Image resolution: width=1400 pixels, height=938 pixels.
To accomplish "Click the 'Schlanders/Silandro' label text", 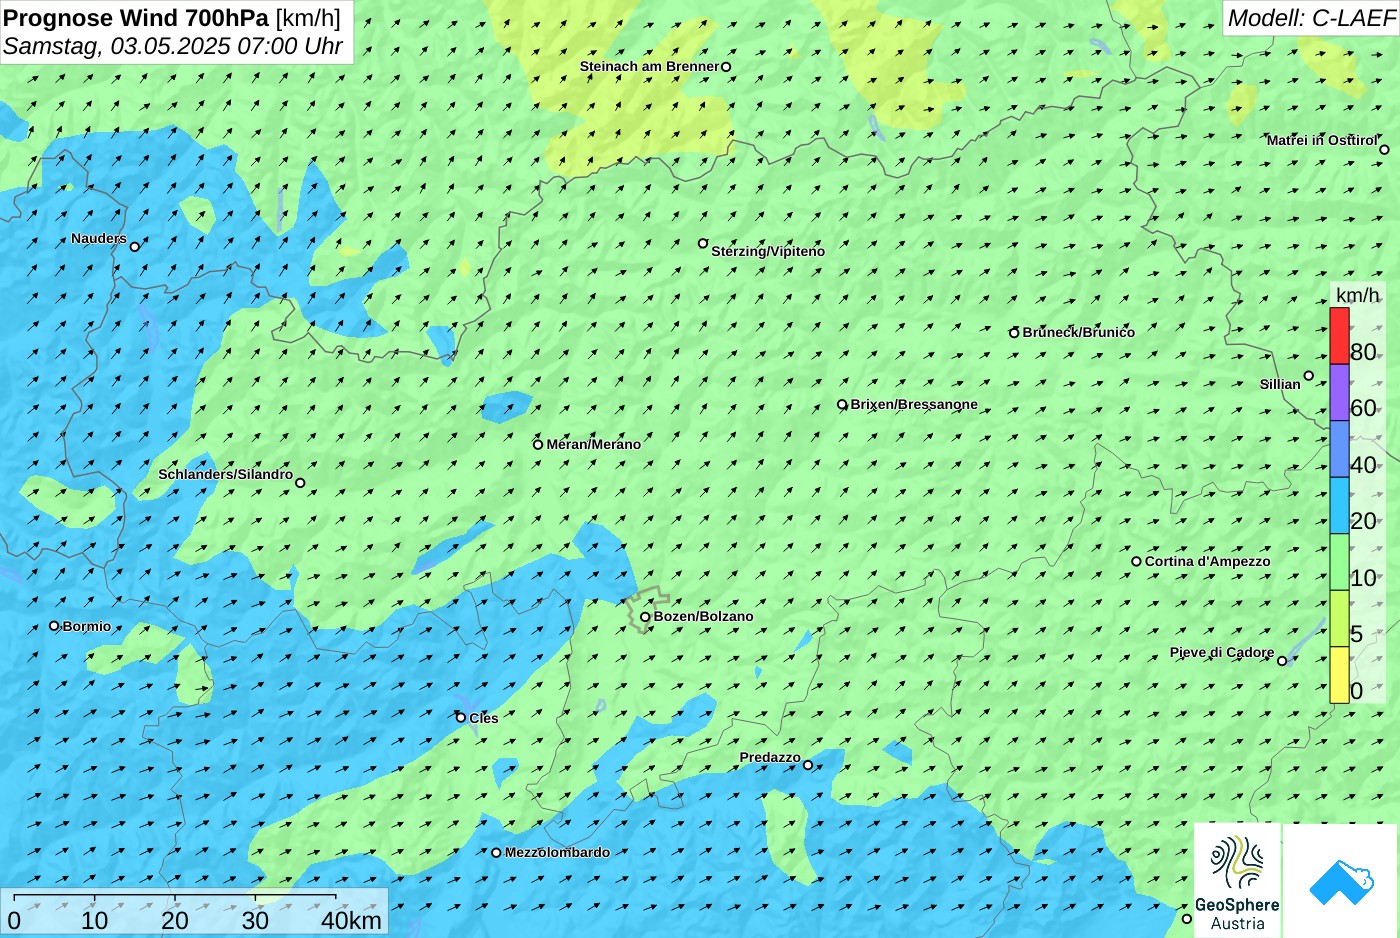I will 226,475.
